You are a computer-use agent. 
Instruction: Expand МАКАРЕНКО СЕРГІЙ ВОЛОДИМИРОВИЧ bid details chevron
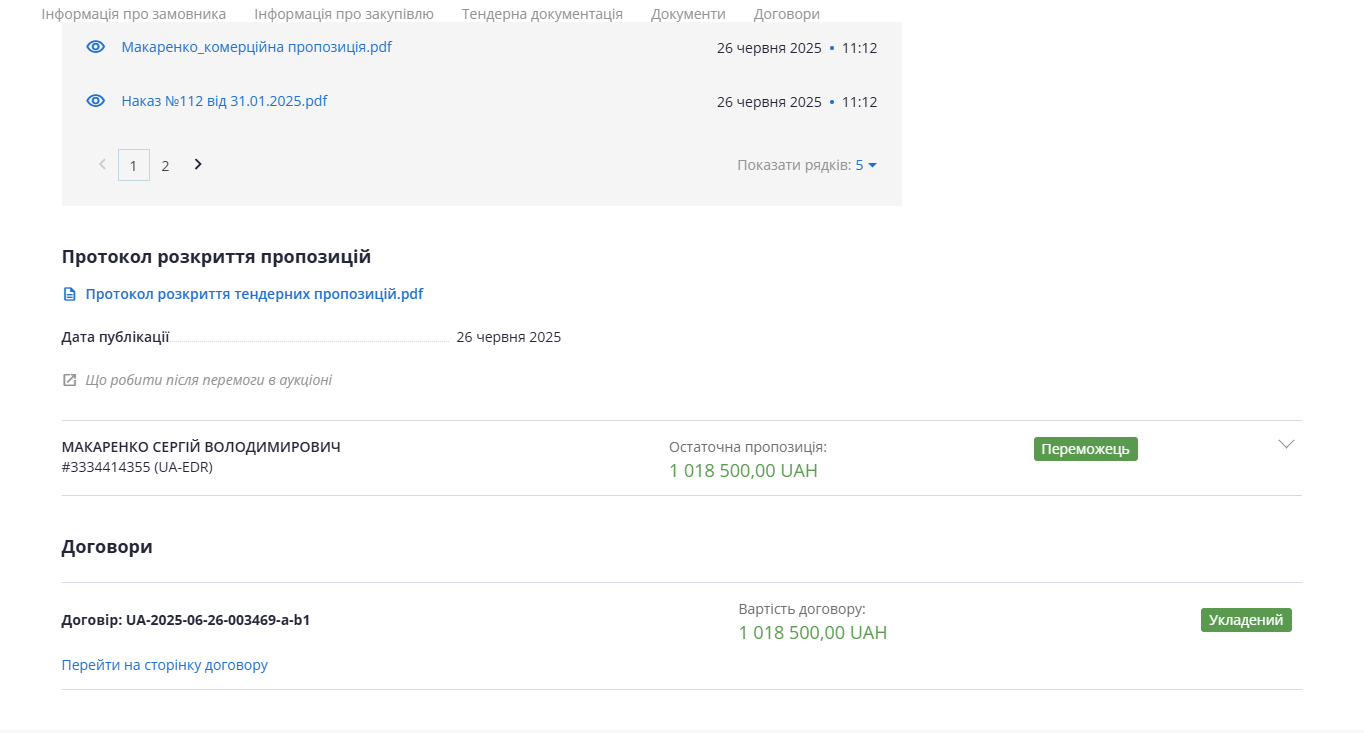[x=1286, y=445]
